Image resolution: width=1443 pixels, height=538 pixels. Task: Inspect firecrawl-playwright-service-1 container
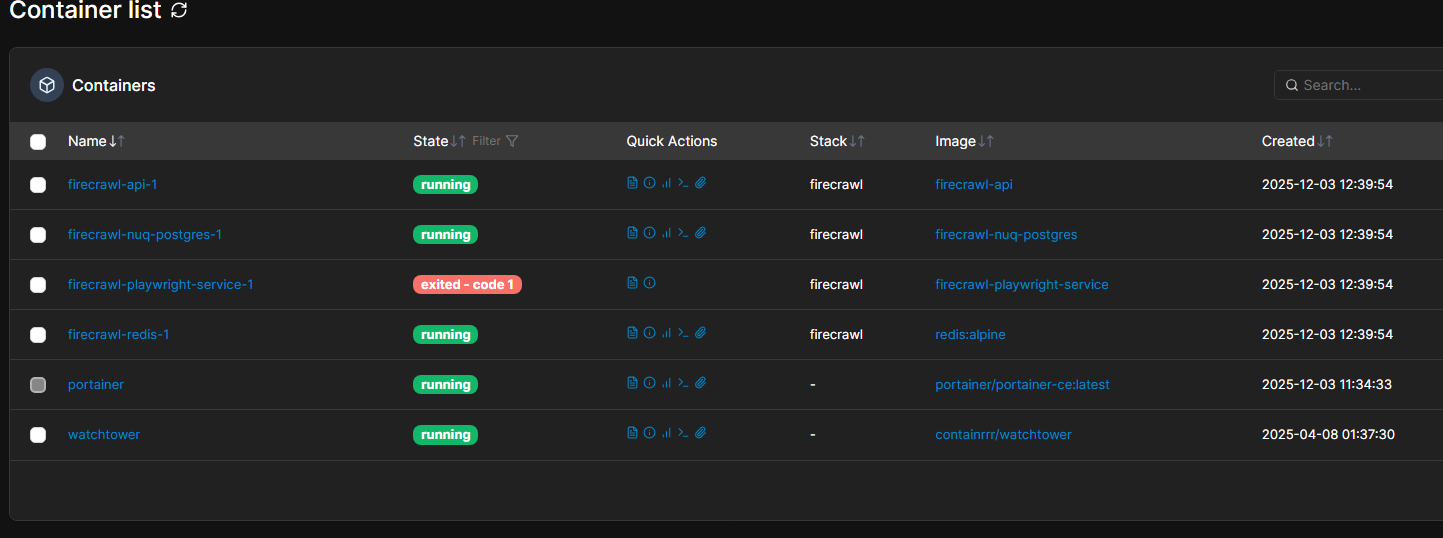pyautogui.click(x=649, y=283)
